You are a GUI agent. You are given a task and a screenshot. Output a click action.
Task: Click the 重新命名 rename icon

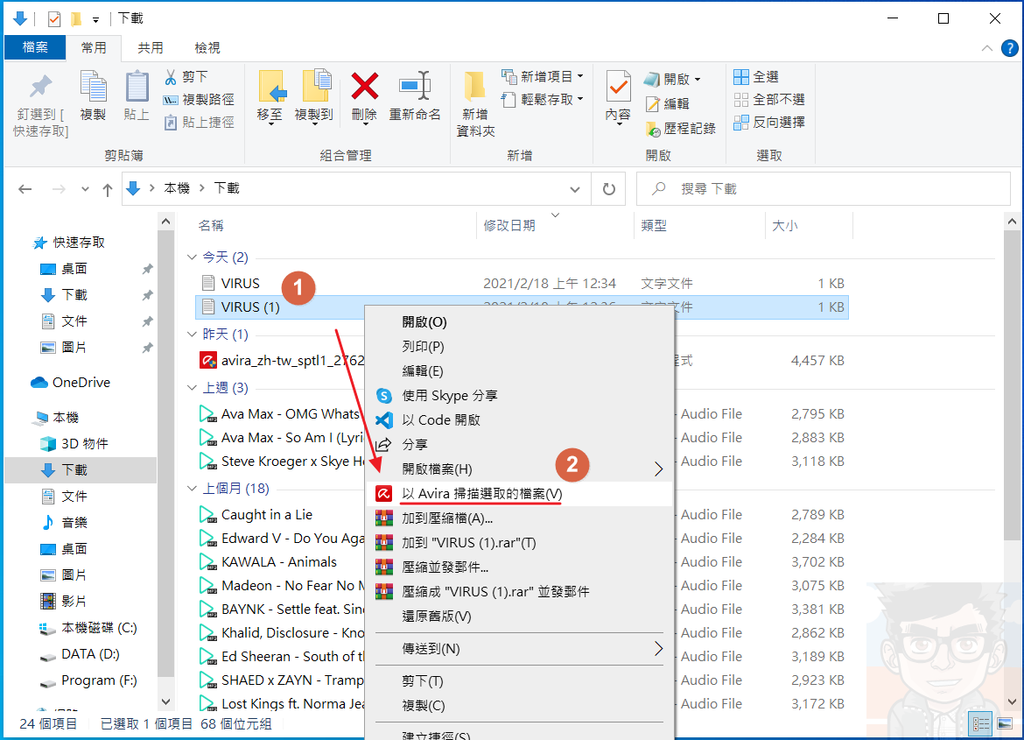(x=415, y=86)
